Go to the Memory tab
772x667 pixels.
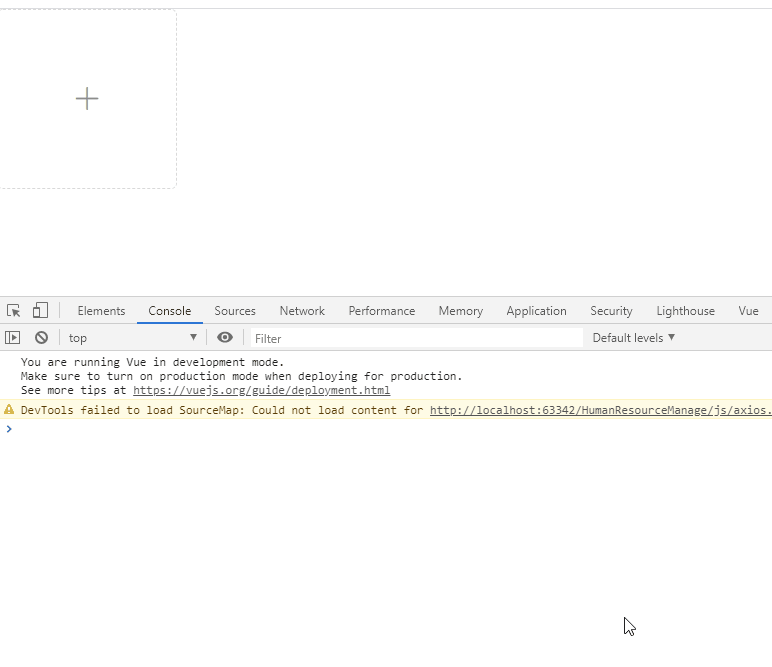click(461, 311)
